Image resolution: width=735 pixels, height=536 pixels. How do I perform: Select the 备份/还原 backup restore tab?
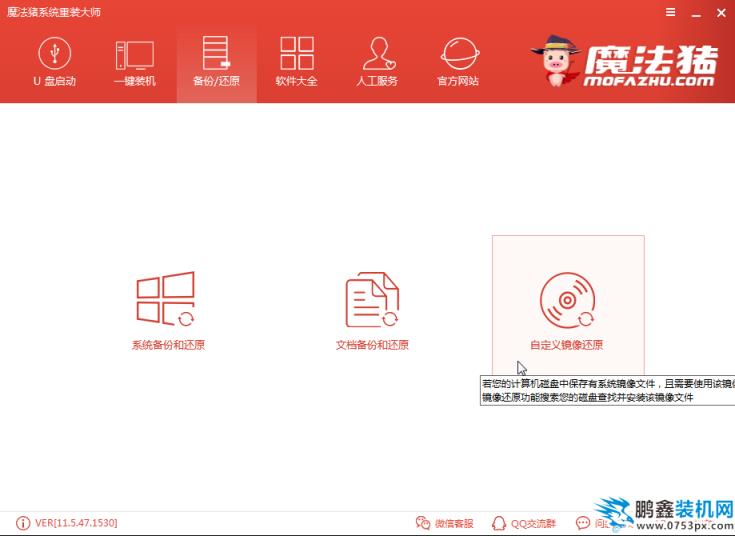217,62
